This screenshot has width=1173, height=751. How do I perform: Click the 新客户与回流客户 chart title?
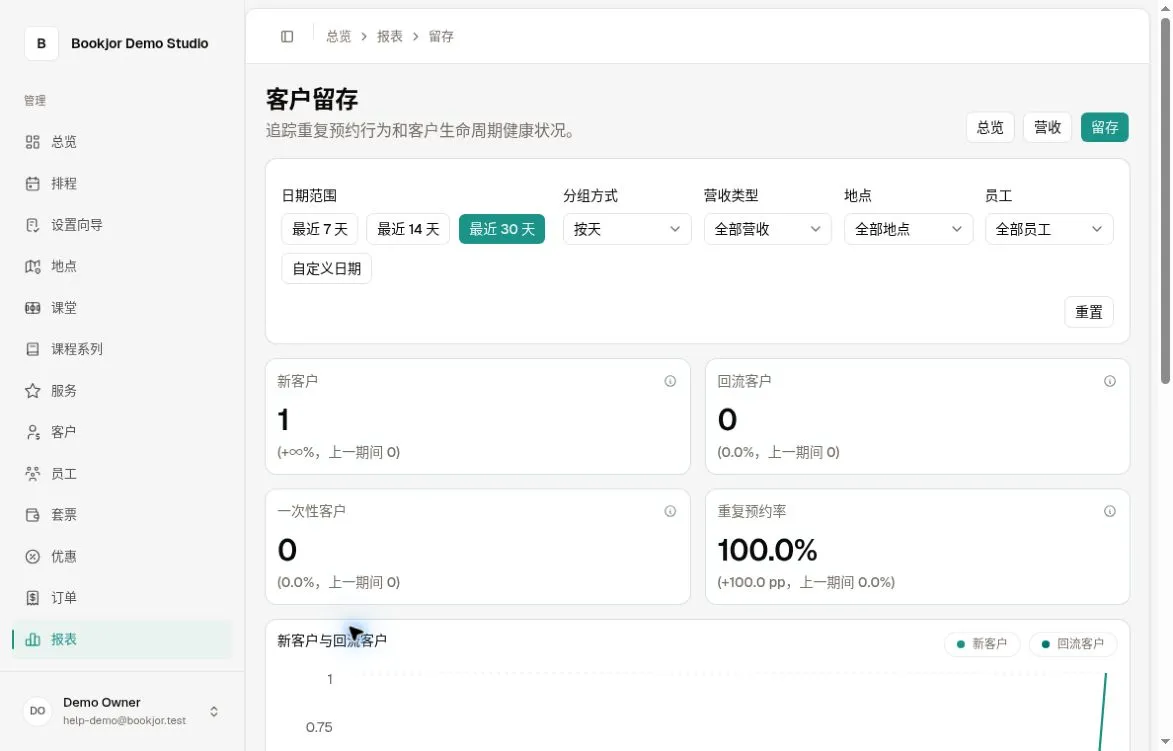[x=331, y=641]
